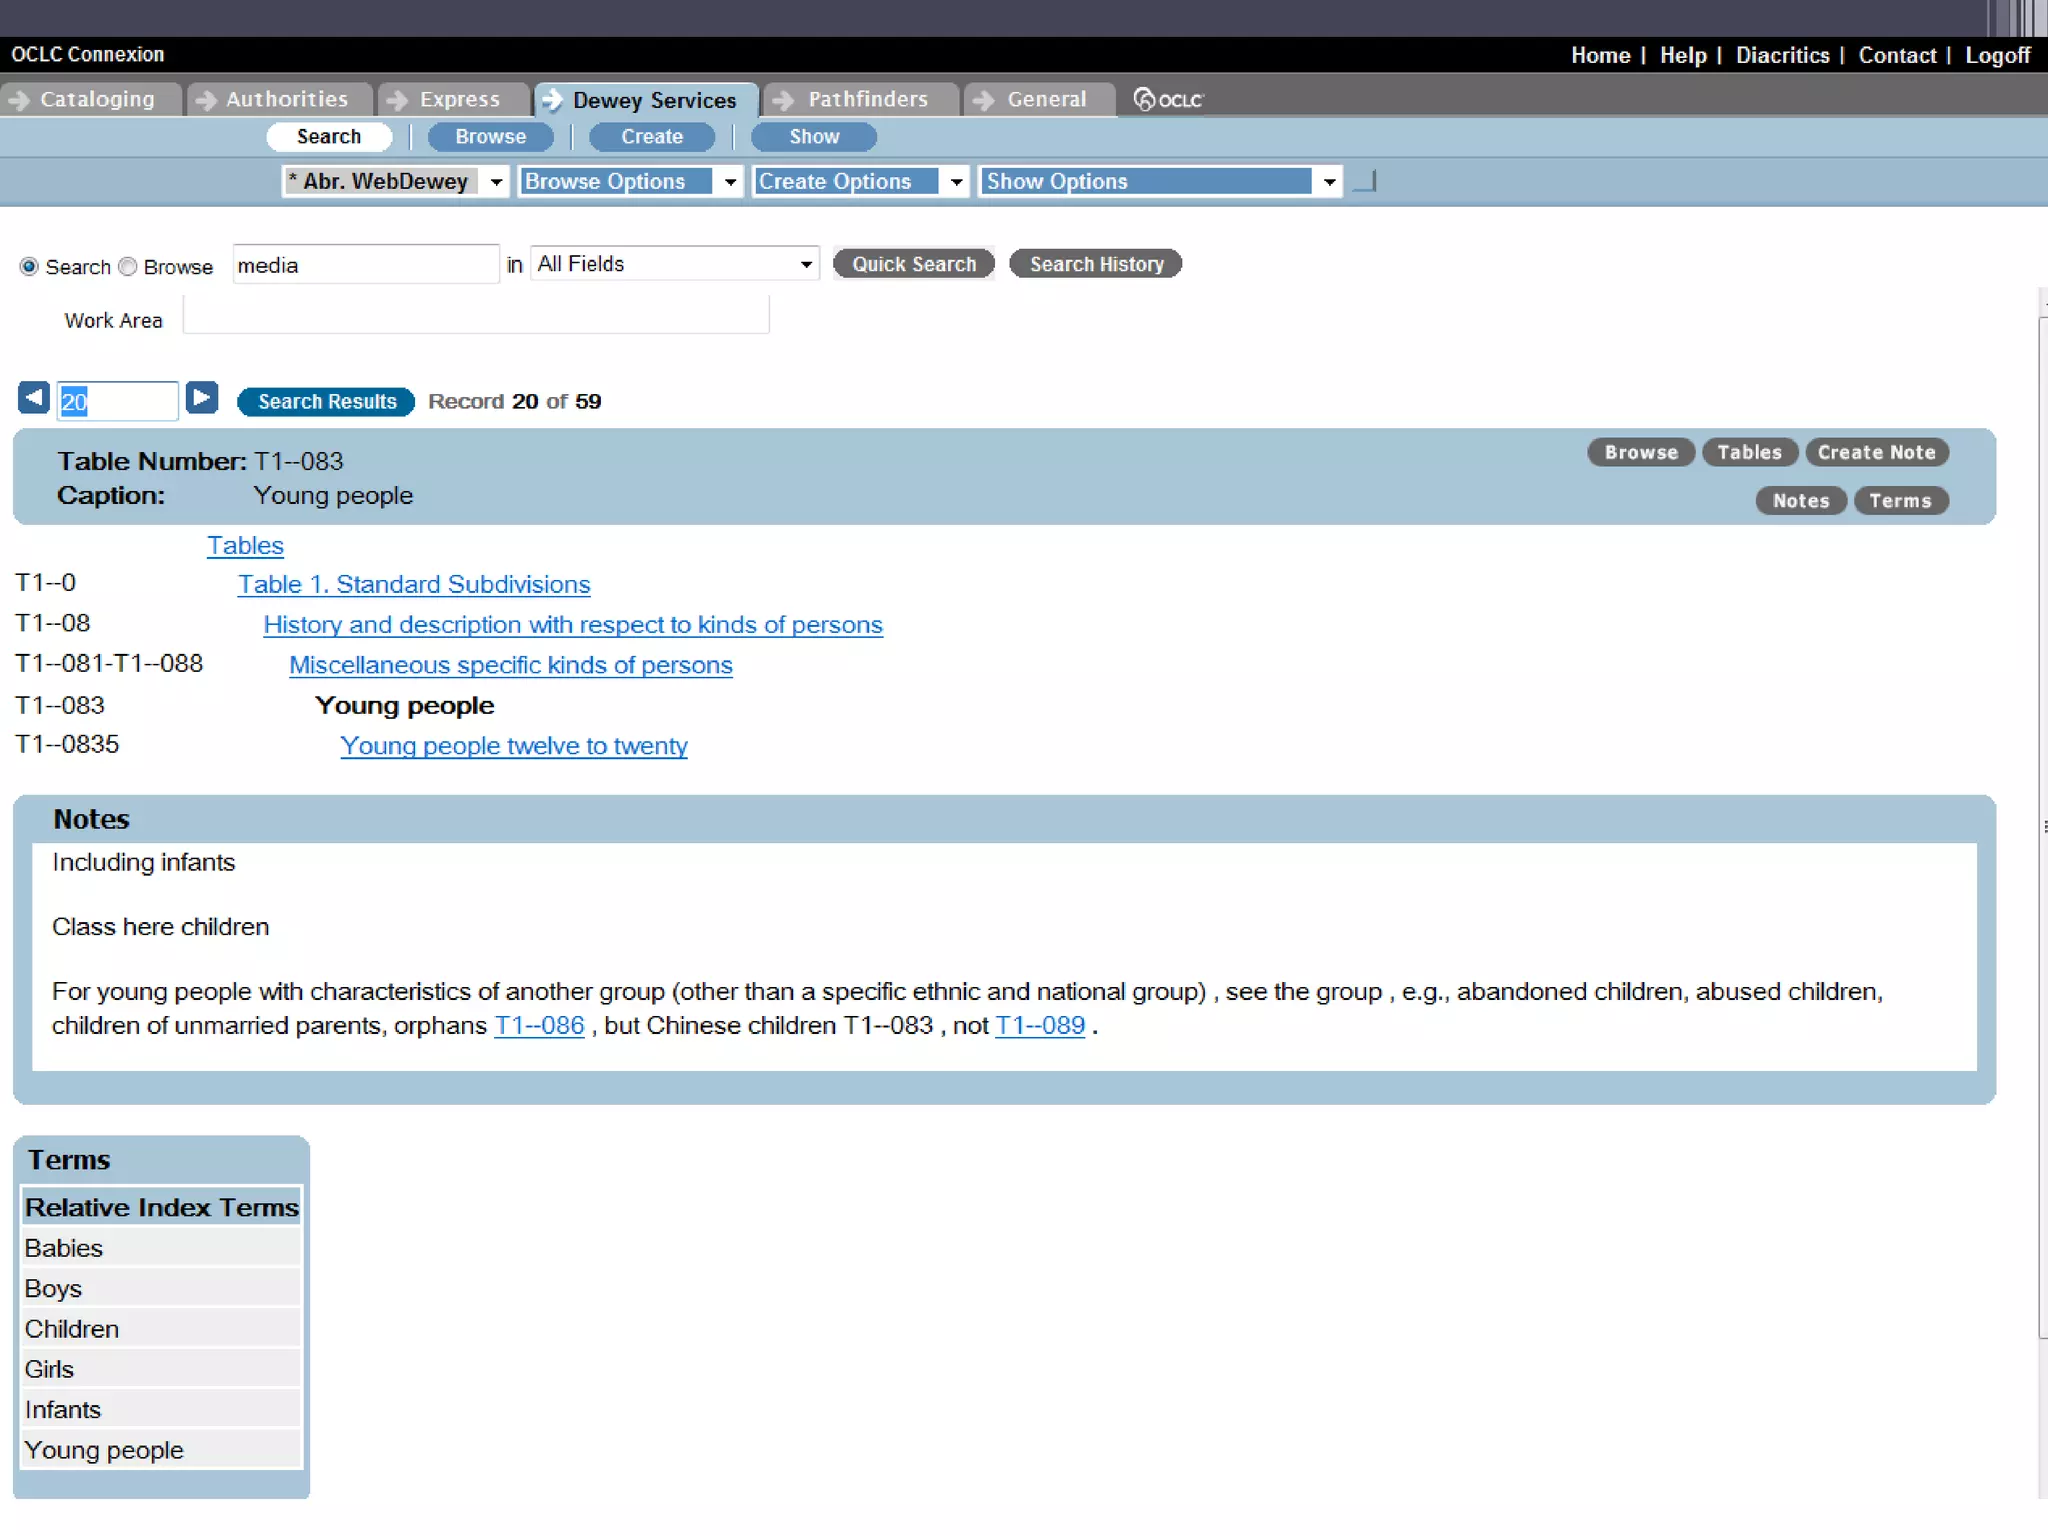The height and width of the screenshot is (1536, 2048).
Task: Click the page vertical scrollbar
Action: [2042, 828]
